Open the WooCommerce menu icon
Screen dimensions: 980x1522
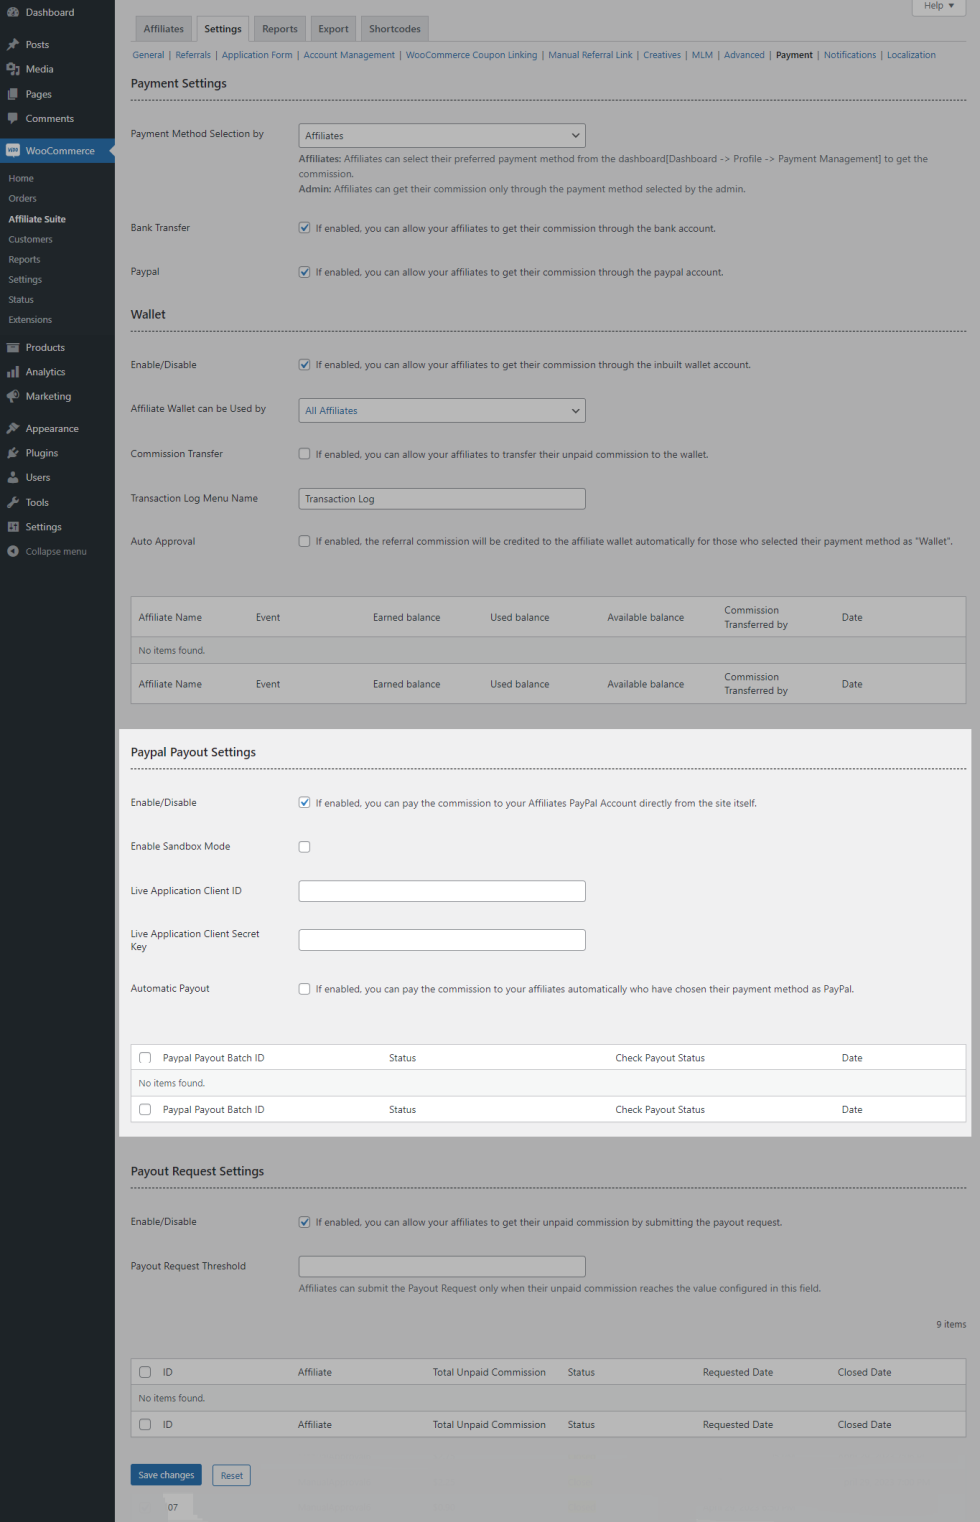(13, 151)
